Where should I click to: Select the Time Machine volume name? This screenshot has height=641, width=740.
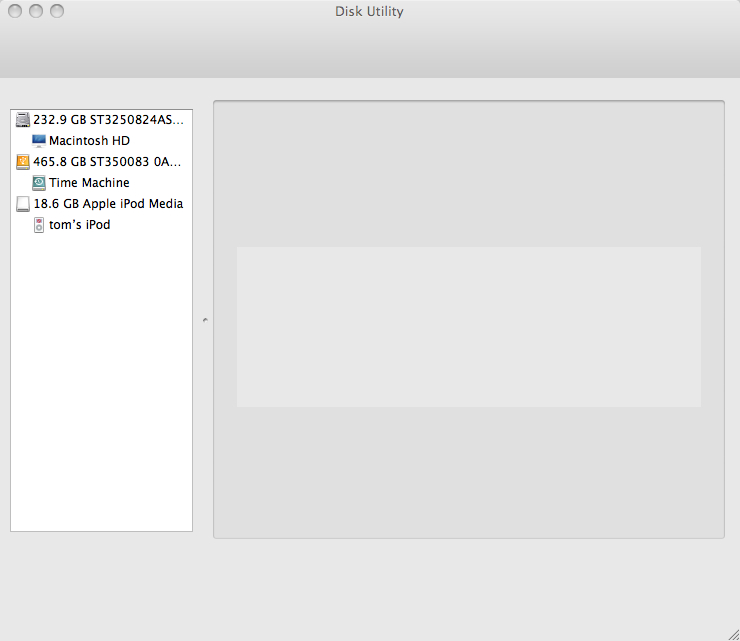pos(89,183)
